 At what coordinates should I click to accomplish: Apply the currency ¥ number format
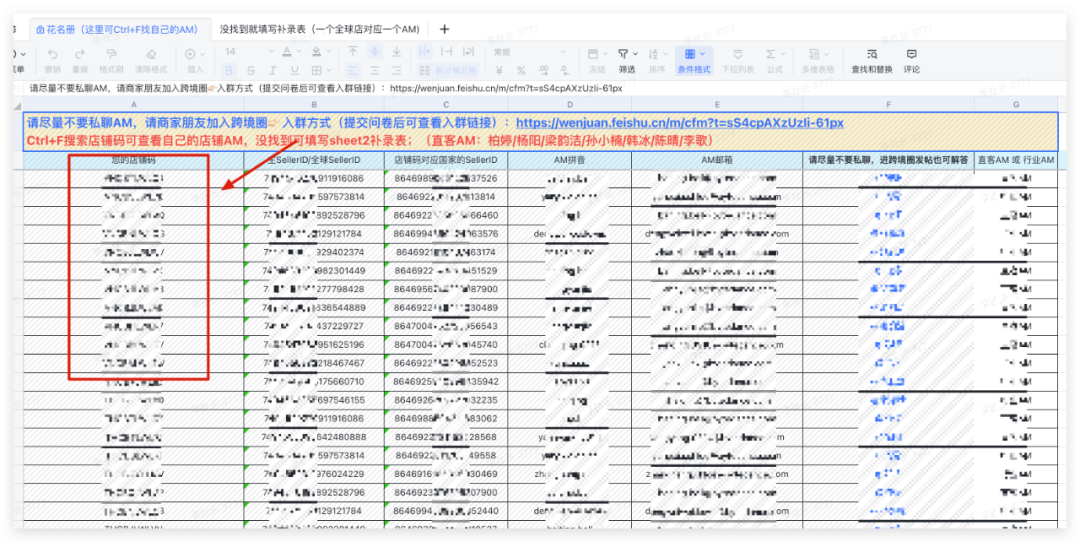[x=499, y=70]
